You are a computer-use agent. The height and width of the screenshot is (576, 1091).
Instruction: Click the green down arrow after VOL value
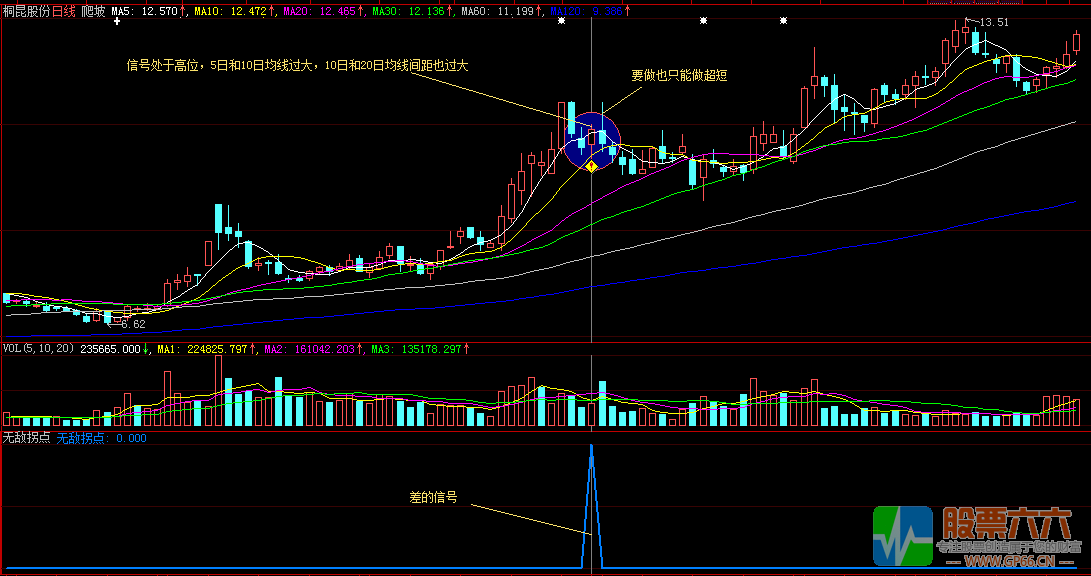tap(148, 349)
